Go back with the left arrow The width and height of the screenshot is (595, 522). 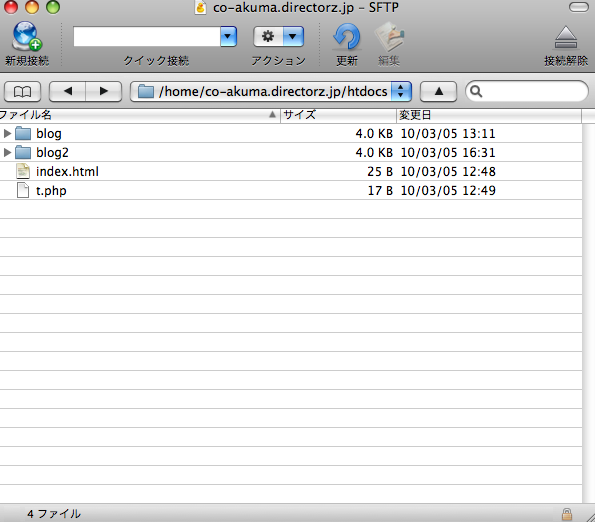click(68, 91)
